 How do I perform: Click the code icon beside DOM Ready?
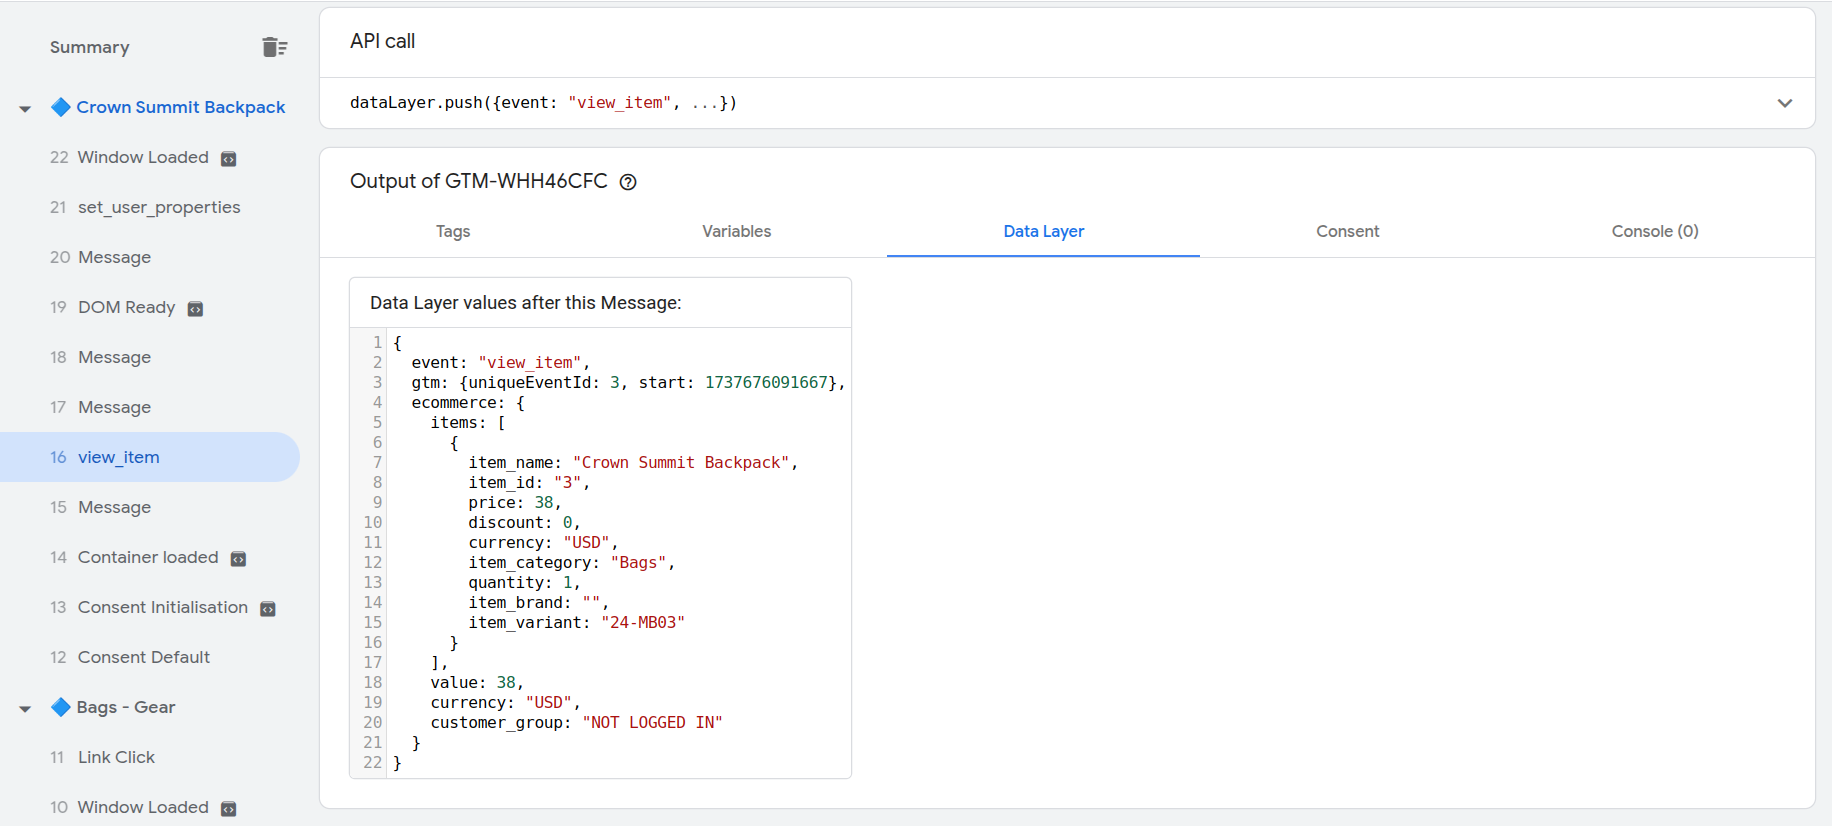[196, 309]
